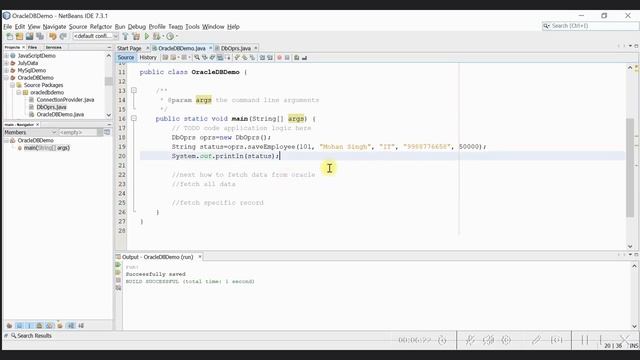Switch to the Services panel tab
640x360 pixels.
[53, 47]
